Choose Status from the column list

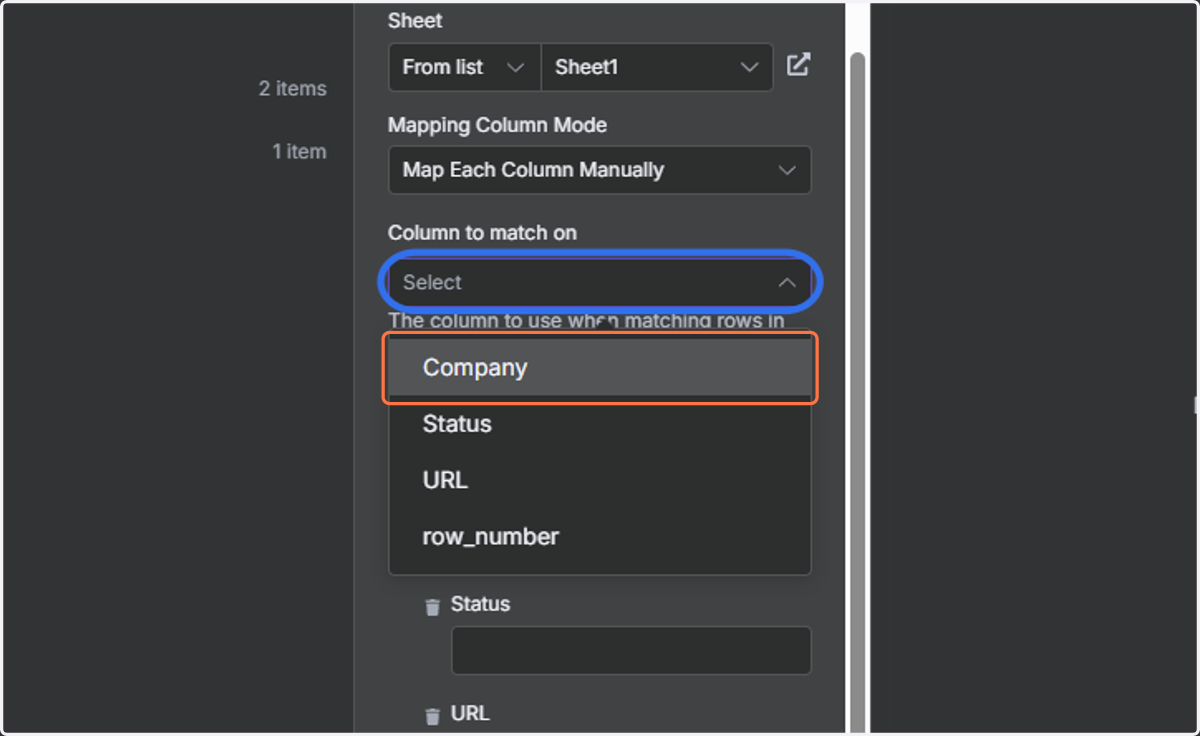(600, 424)
